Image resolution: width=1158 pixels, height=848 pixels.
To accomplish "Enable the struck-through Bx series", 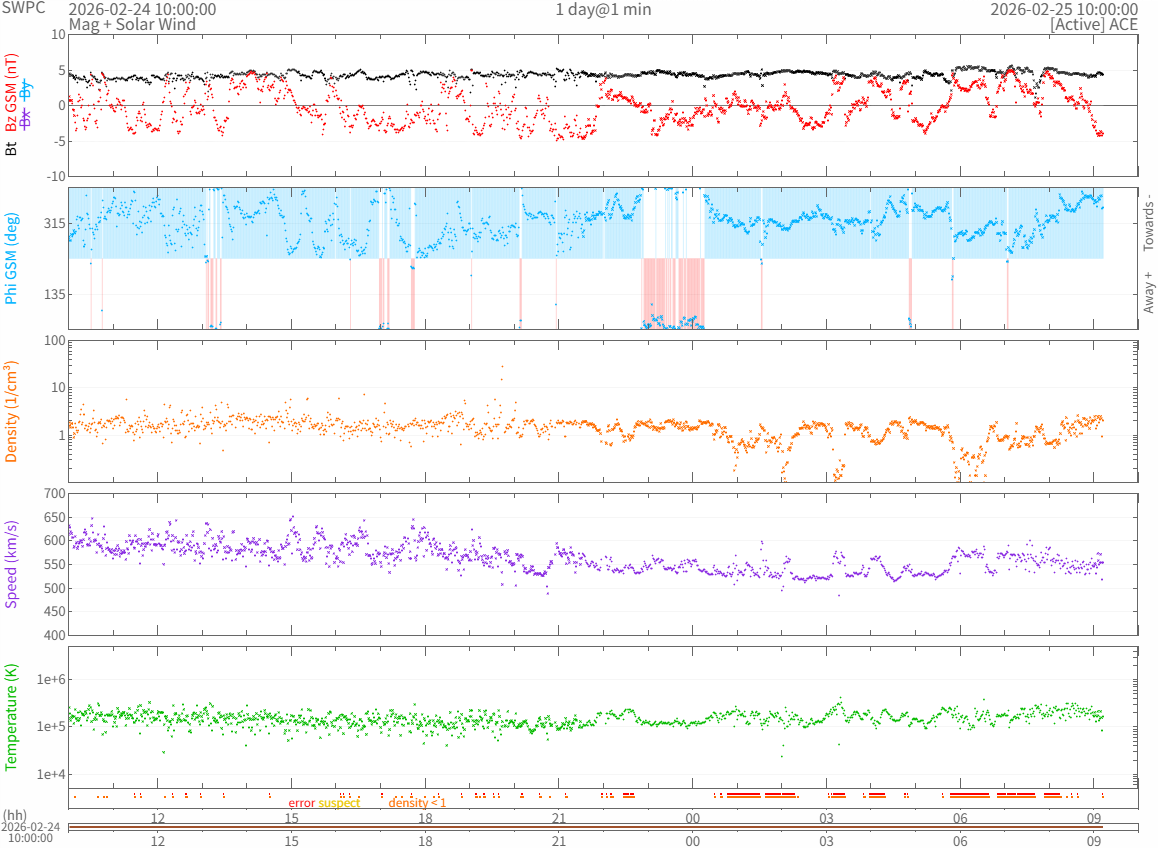I will (x=26, y=117).
